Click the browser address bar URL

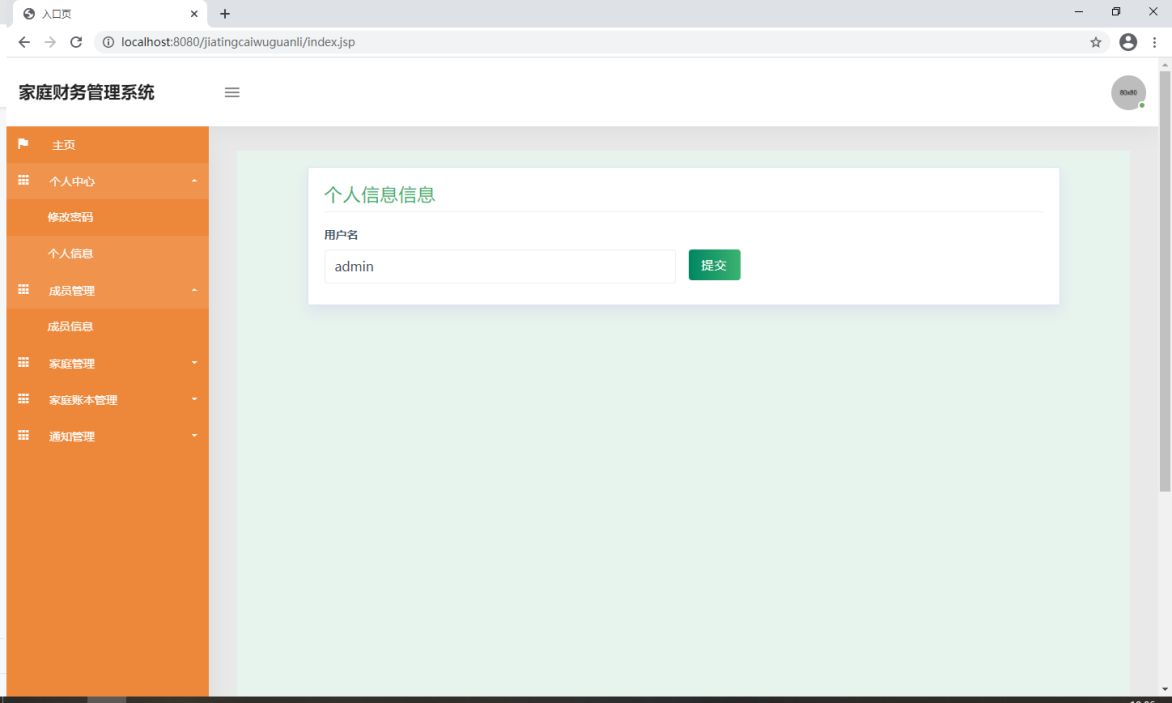[x=238, y=42]
